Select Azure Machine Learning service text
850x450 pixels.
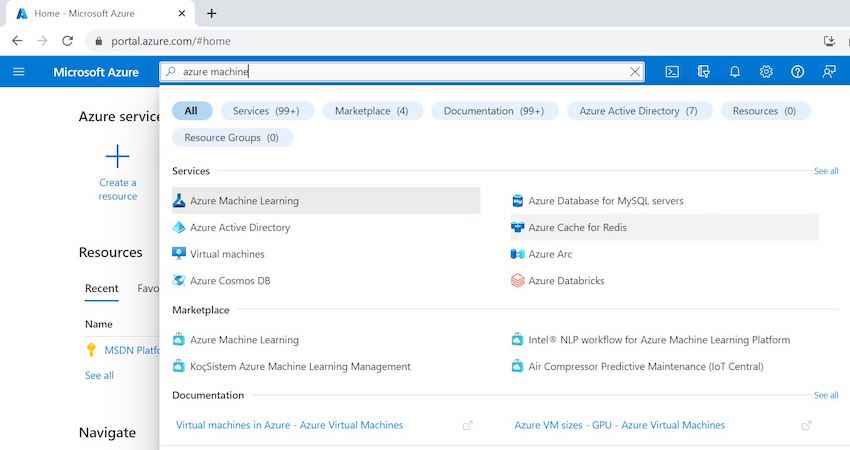(244, 201)
